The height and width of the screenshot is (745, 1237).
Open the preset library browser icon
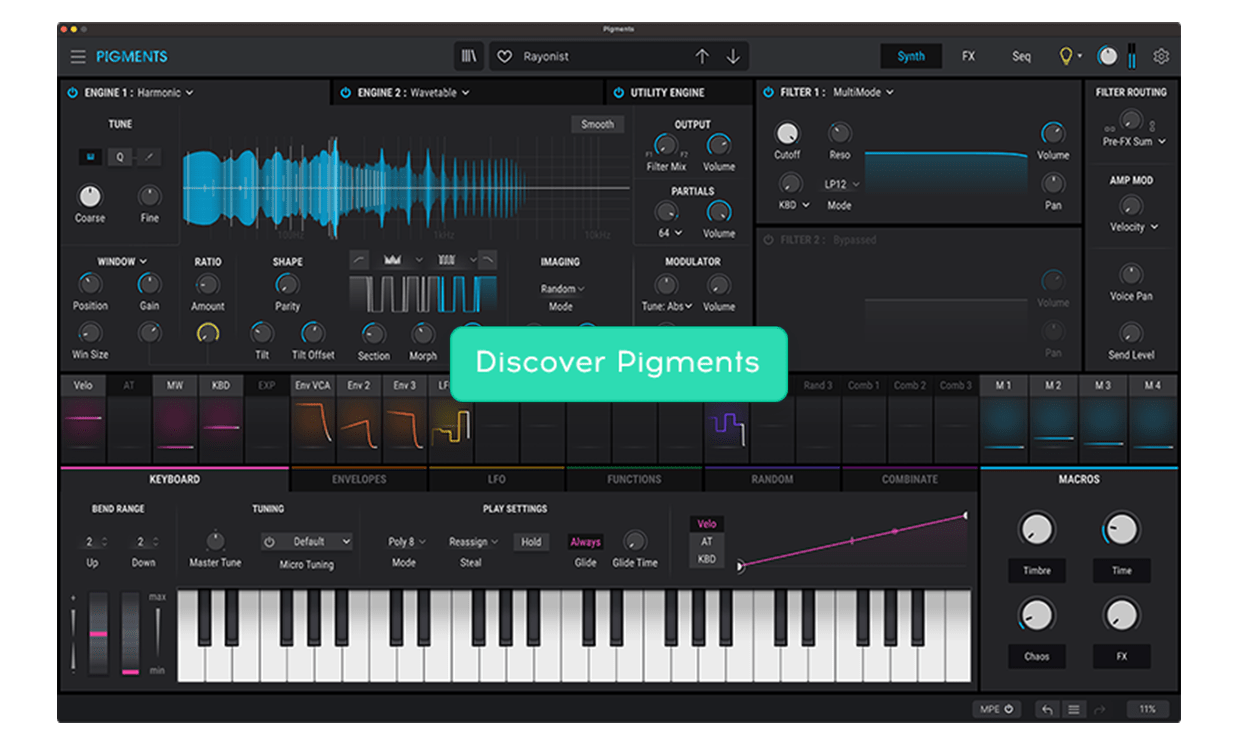click(469, 57)
